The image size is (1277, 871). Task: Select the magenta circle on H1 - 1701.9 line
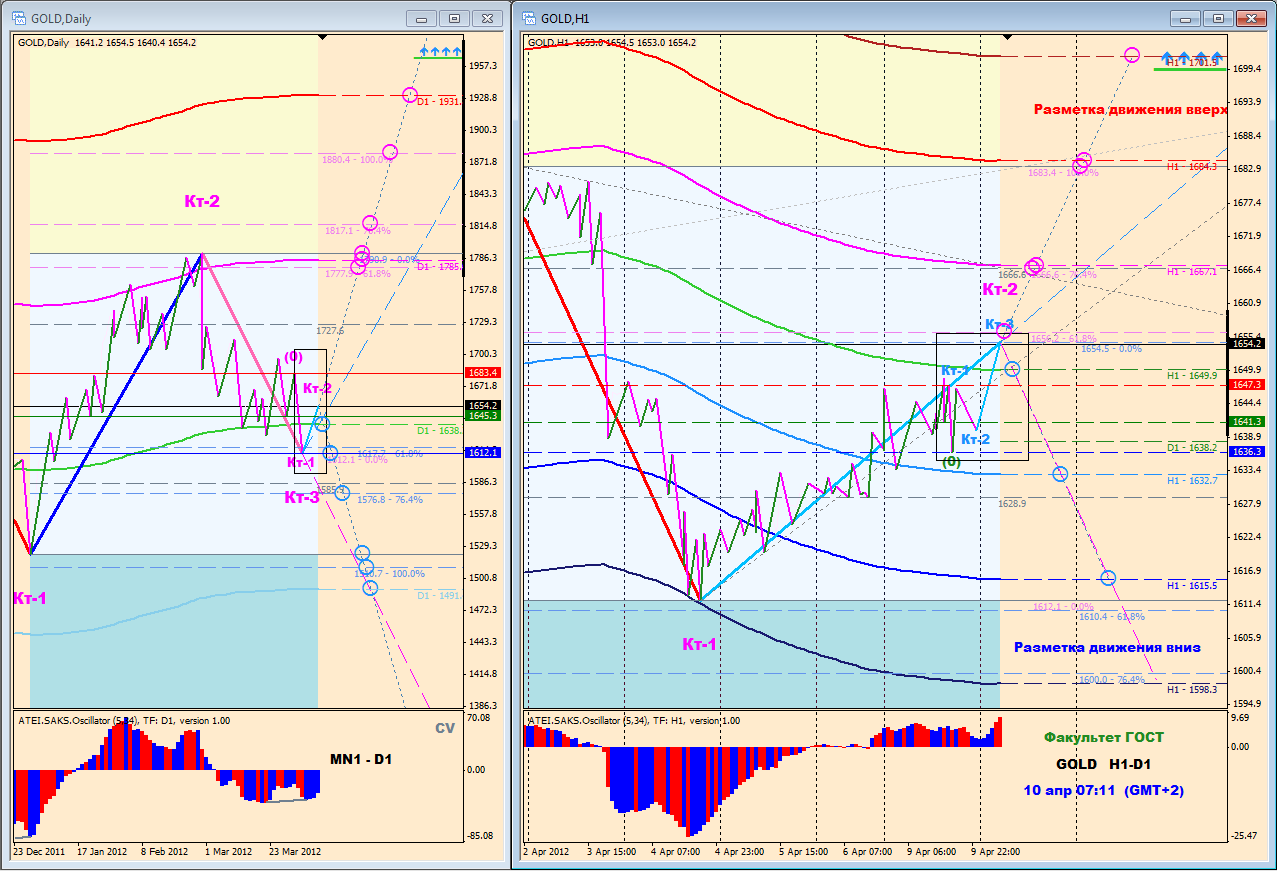tap(1132, 56)
